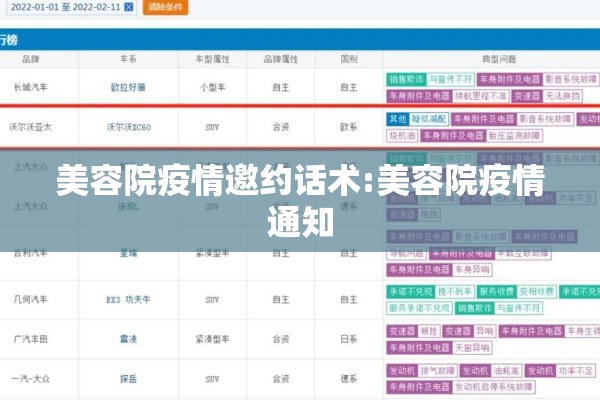Select the 几何汽车 brand cell
This screenshot has width=600, height=400.
pyautogui.click(x=31, y=300)
